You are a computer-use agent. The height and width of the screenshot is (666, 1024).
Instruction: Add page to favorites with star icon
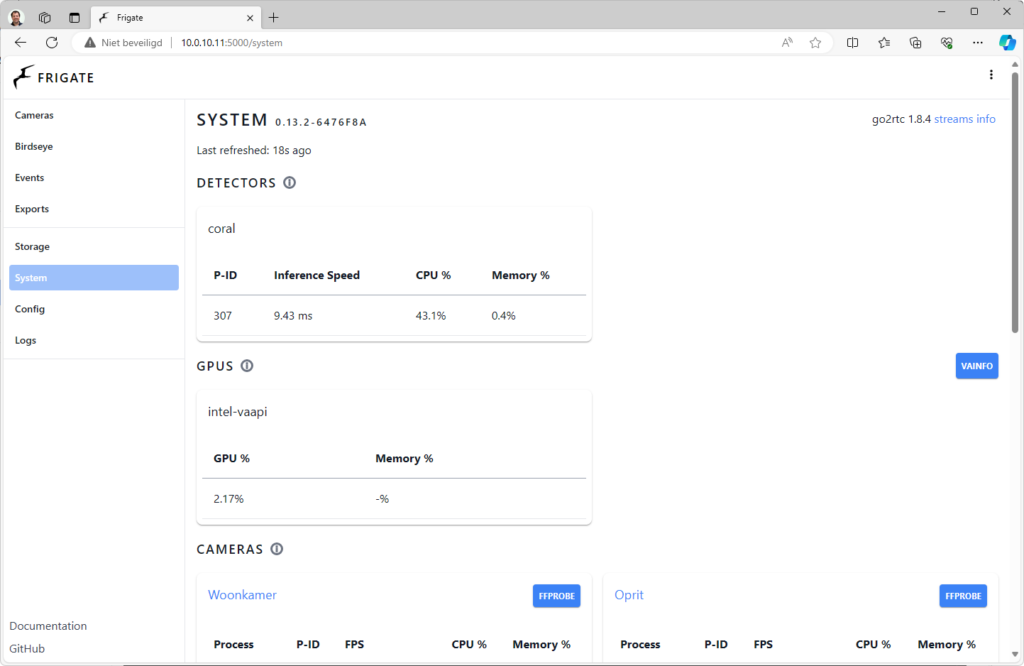815,43
